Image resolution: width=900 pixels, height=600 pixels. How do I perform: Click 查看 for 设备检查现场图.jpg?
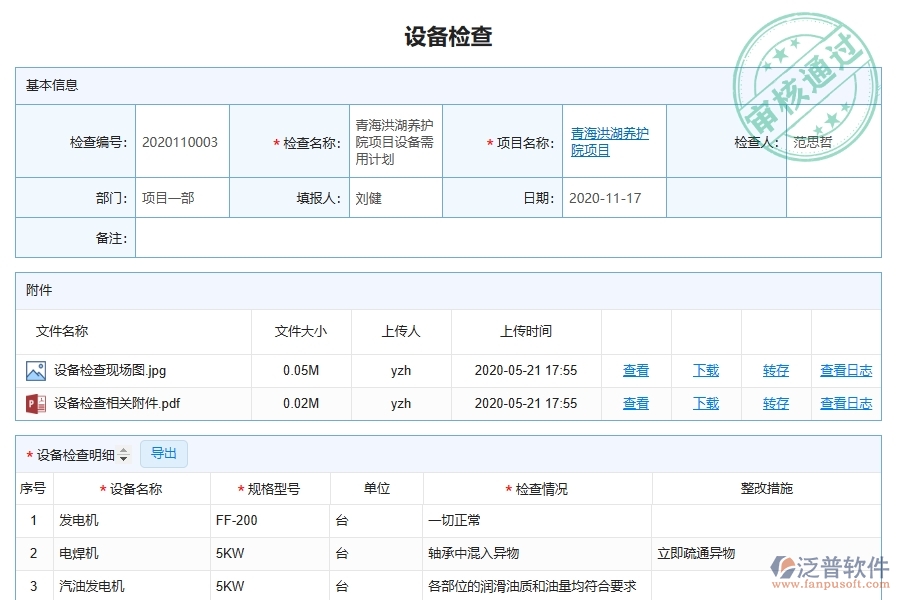[635, 370]
